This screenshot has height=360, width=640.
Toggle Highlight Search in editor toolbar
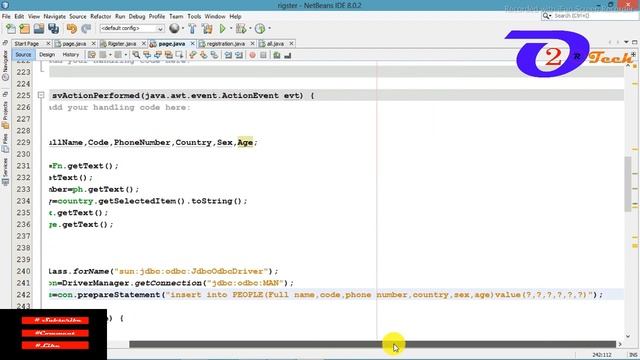coord(168,55)
